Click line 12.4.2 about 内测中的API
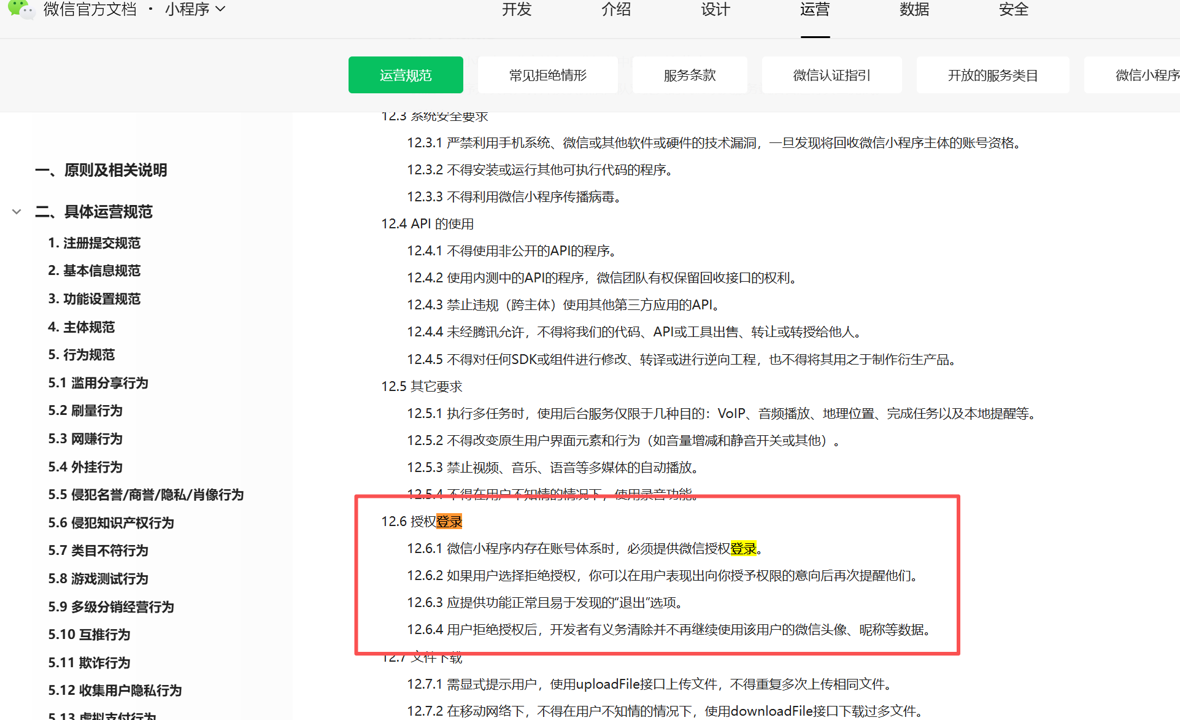Screen dimensions: 1180x720 pos(602,278)
